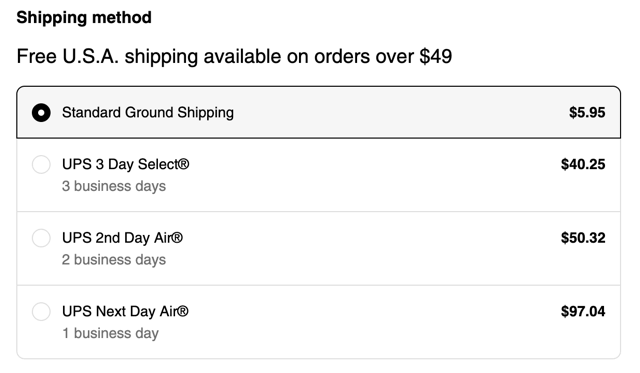Click the registered mark after UPS Next Day Air
Image resolution: width=640 pixels, height=373 pixels.
(x=183, y=311)
